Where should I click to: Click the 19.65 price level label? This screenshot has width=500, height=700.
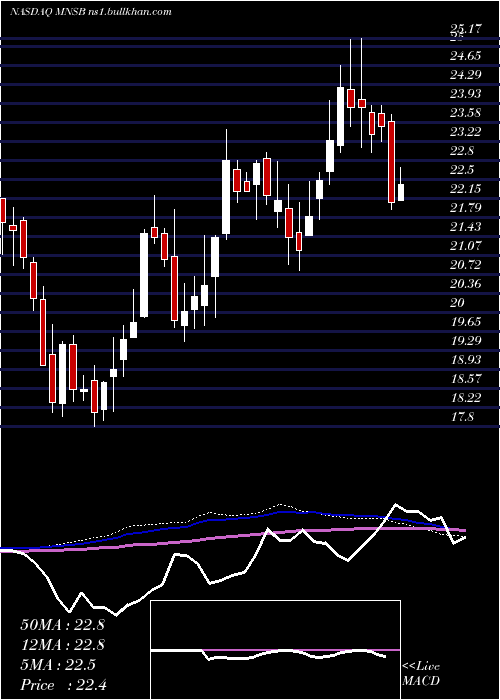[466, 321]
